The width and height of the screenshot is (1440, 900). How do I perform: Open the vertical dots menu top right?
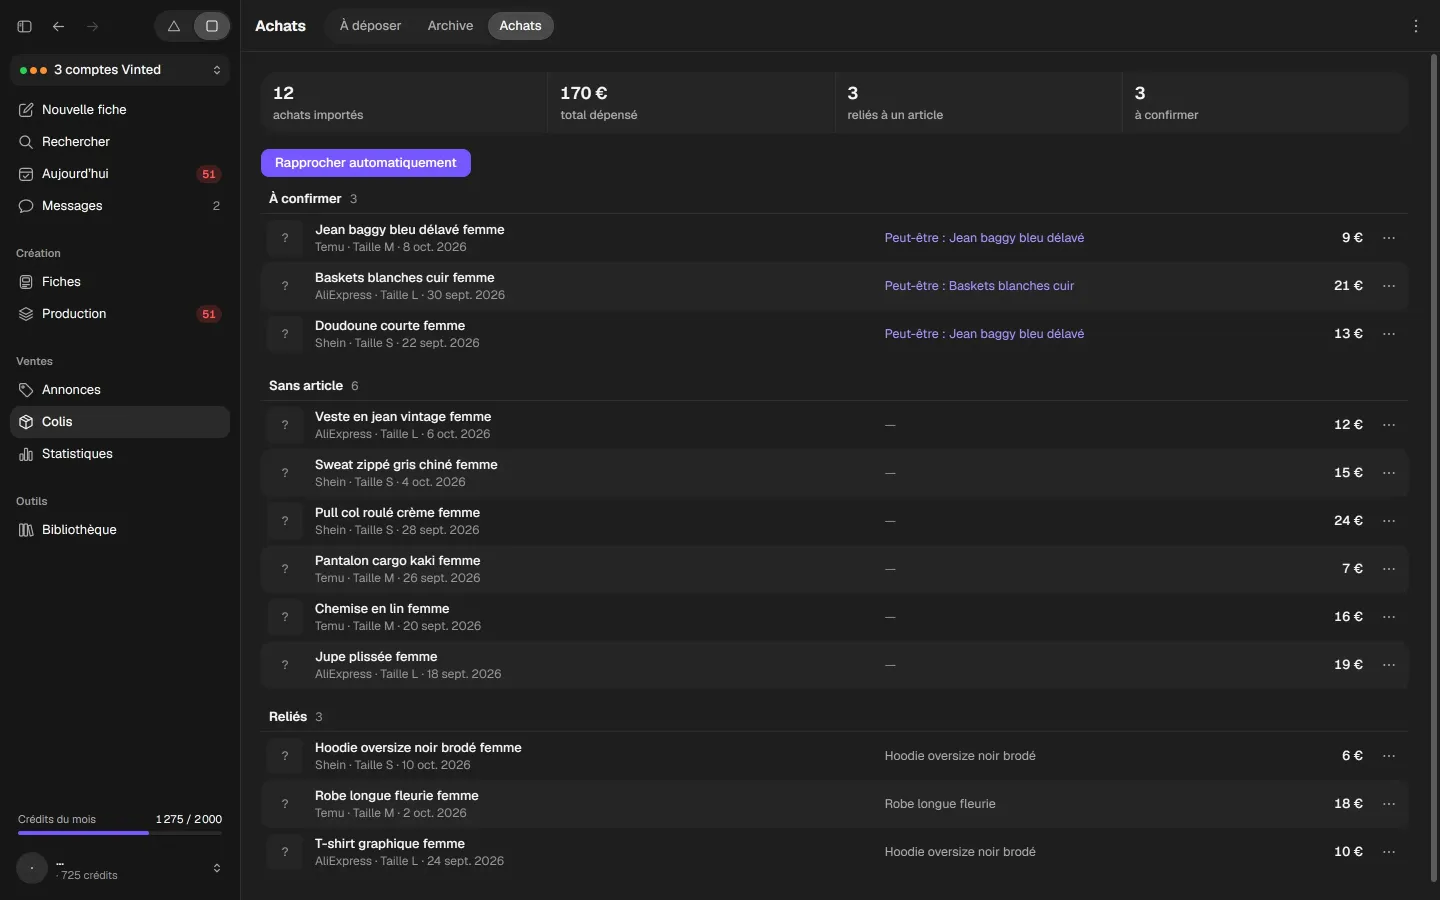tap(1416, 26)
